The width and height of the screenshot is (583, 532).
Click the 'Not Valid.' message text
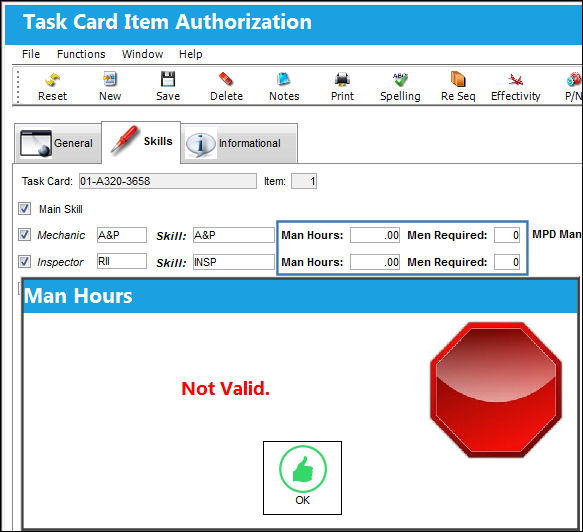225,389
